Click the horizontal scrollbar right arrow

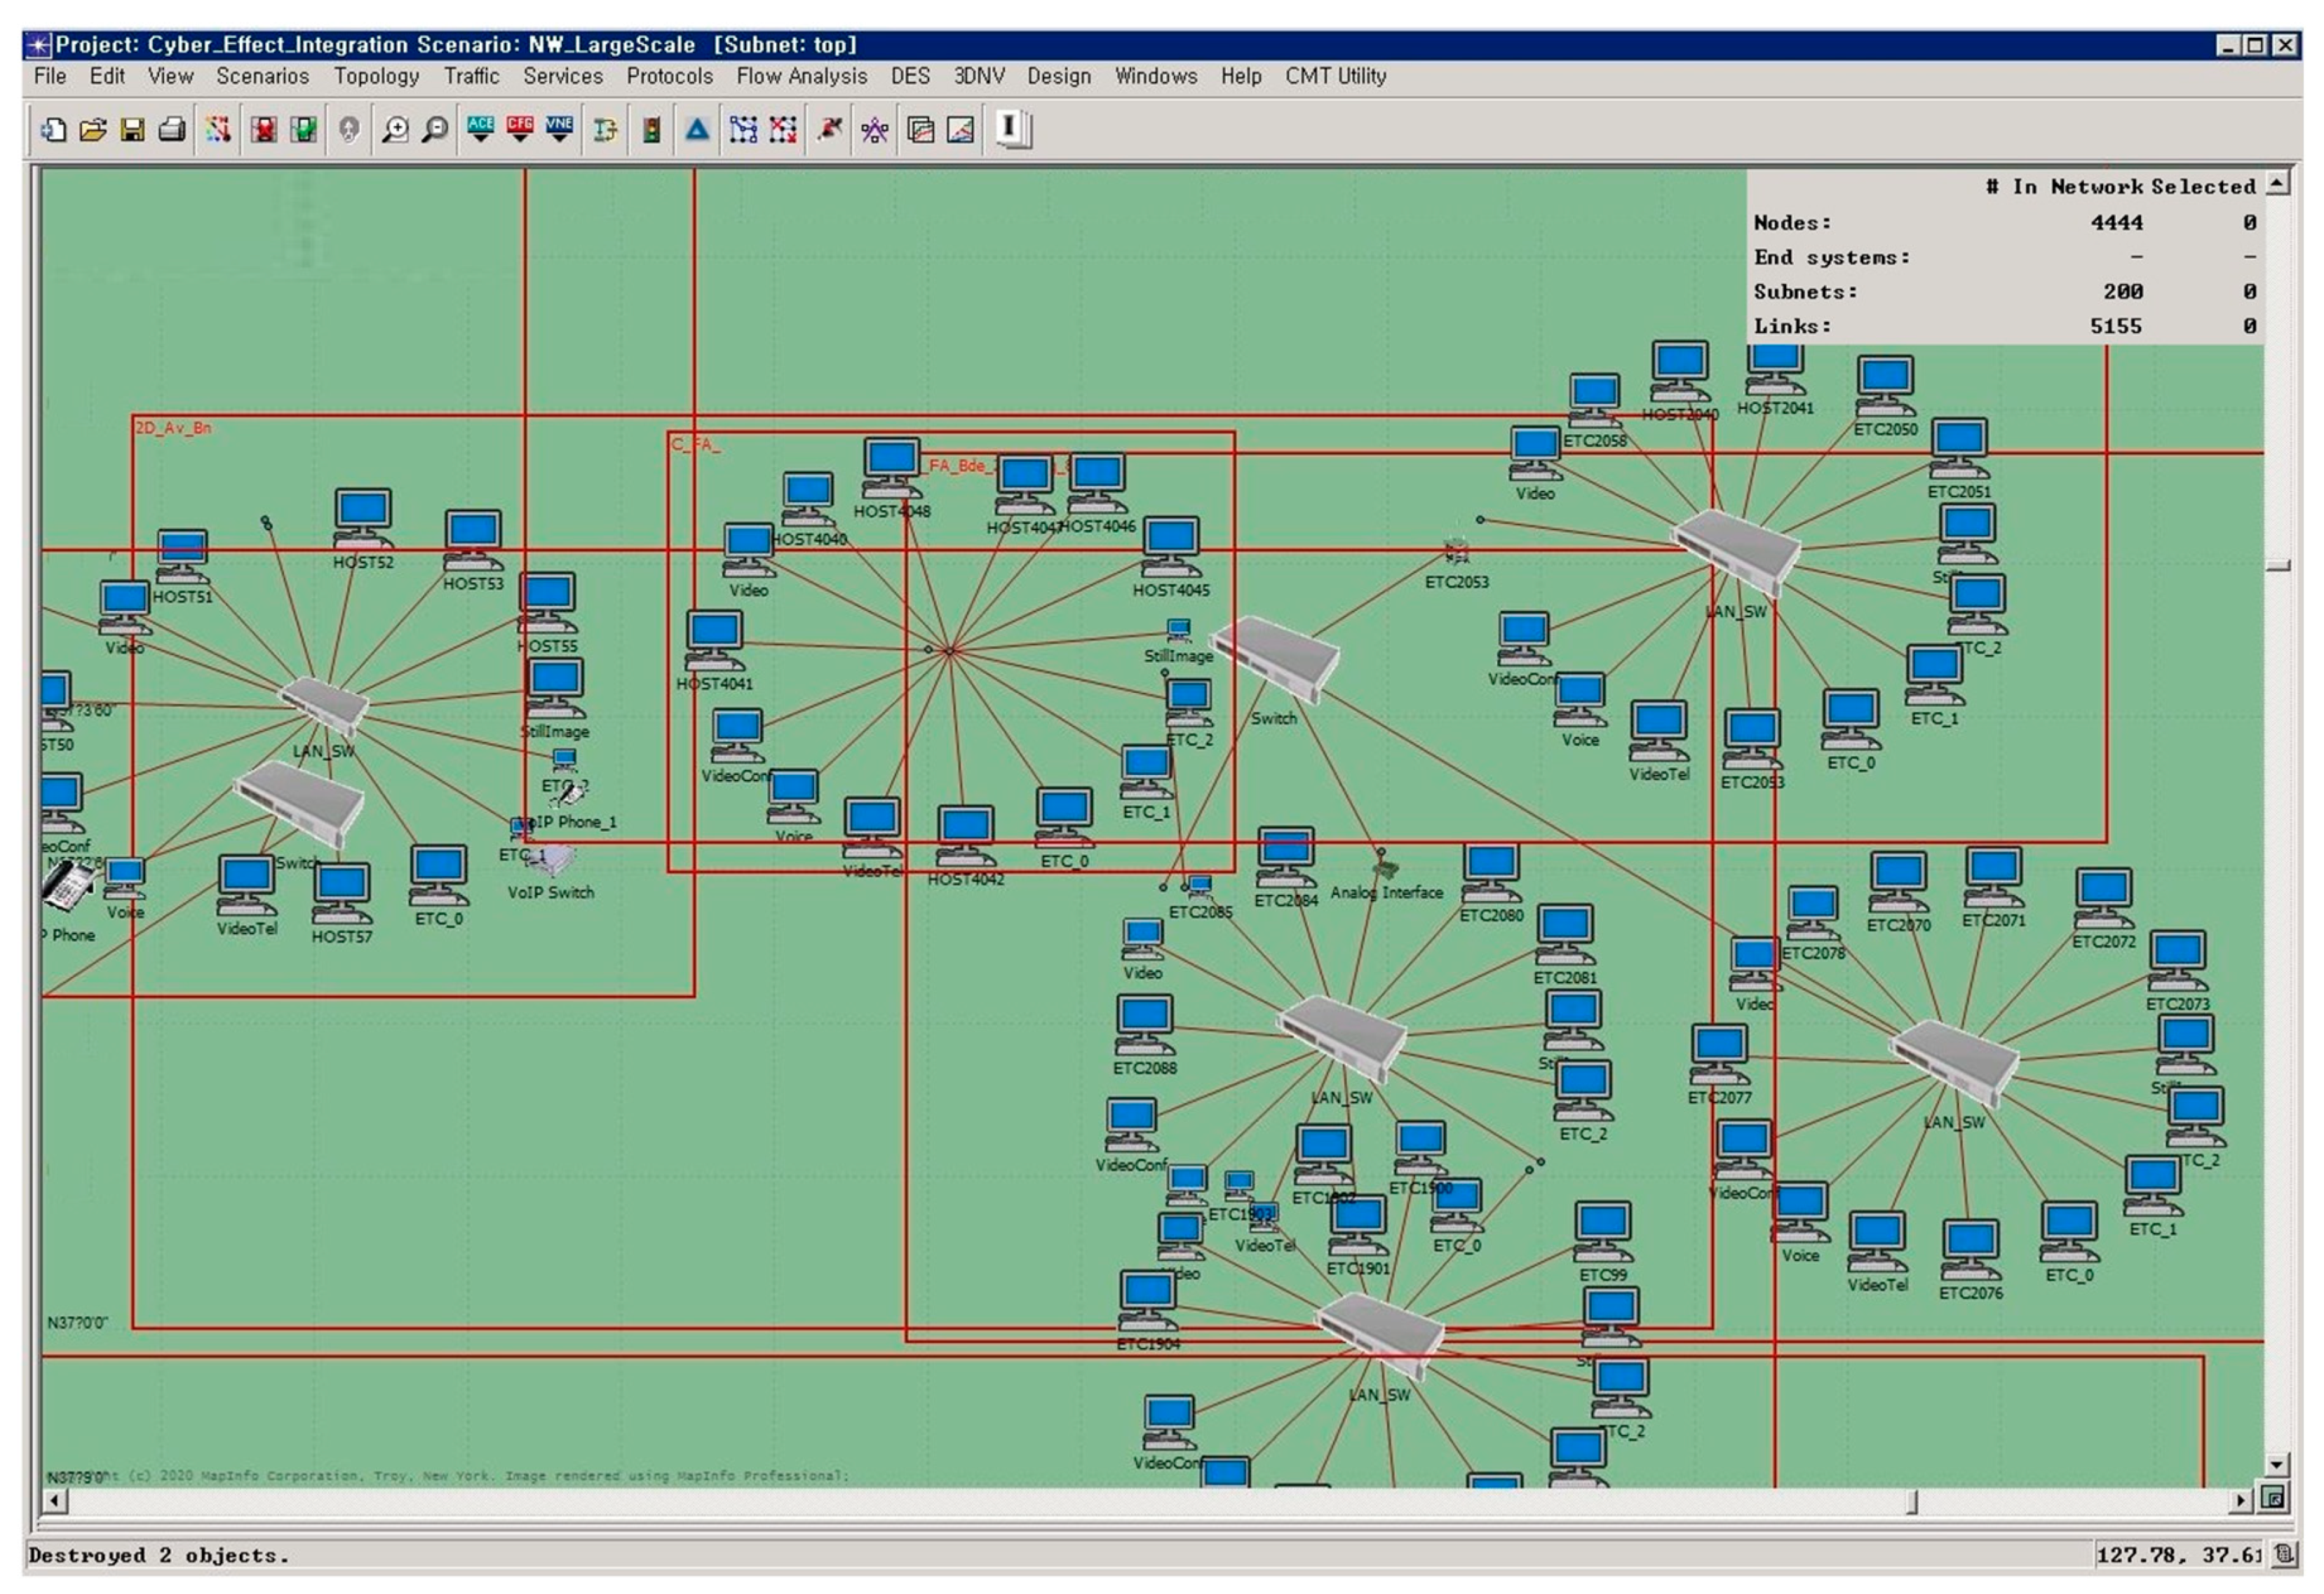tap(2241, 1500)
